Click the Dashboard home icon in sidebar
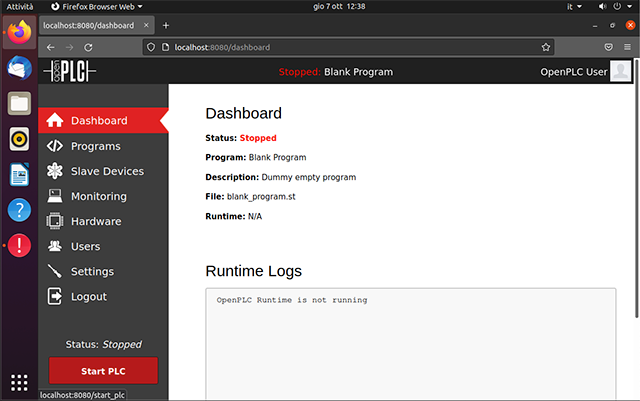Screen dimensions: 640x401 [x=55, y=121]
